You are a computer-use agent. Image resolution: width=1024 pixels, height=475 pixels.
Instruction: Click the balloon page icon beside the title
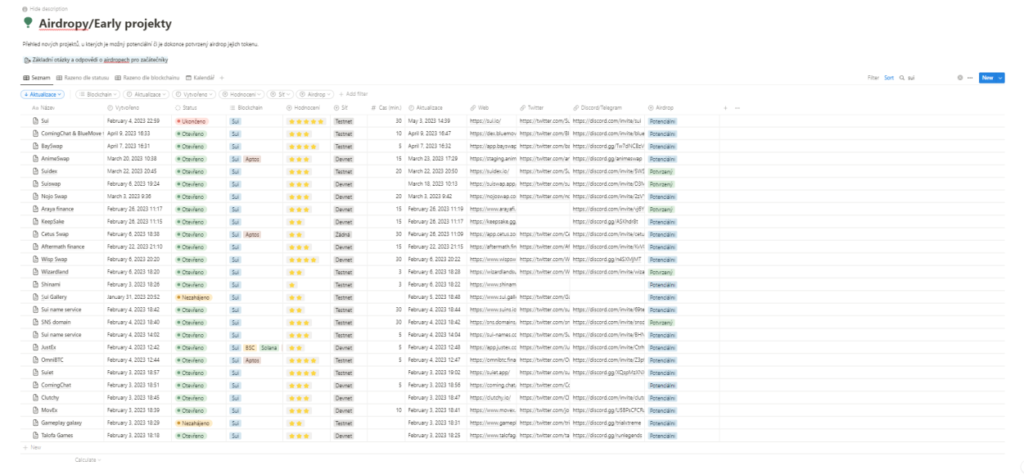(x=27, y=20)
